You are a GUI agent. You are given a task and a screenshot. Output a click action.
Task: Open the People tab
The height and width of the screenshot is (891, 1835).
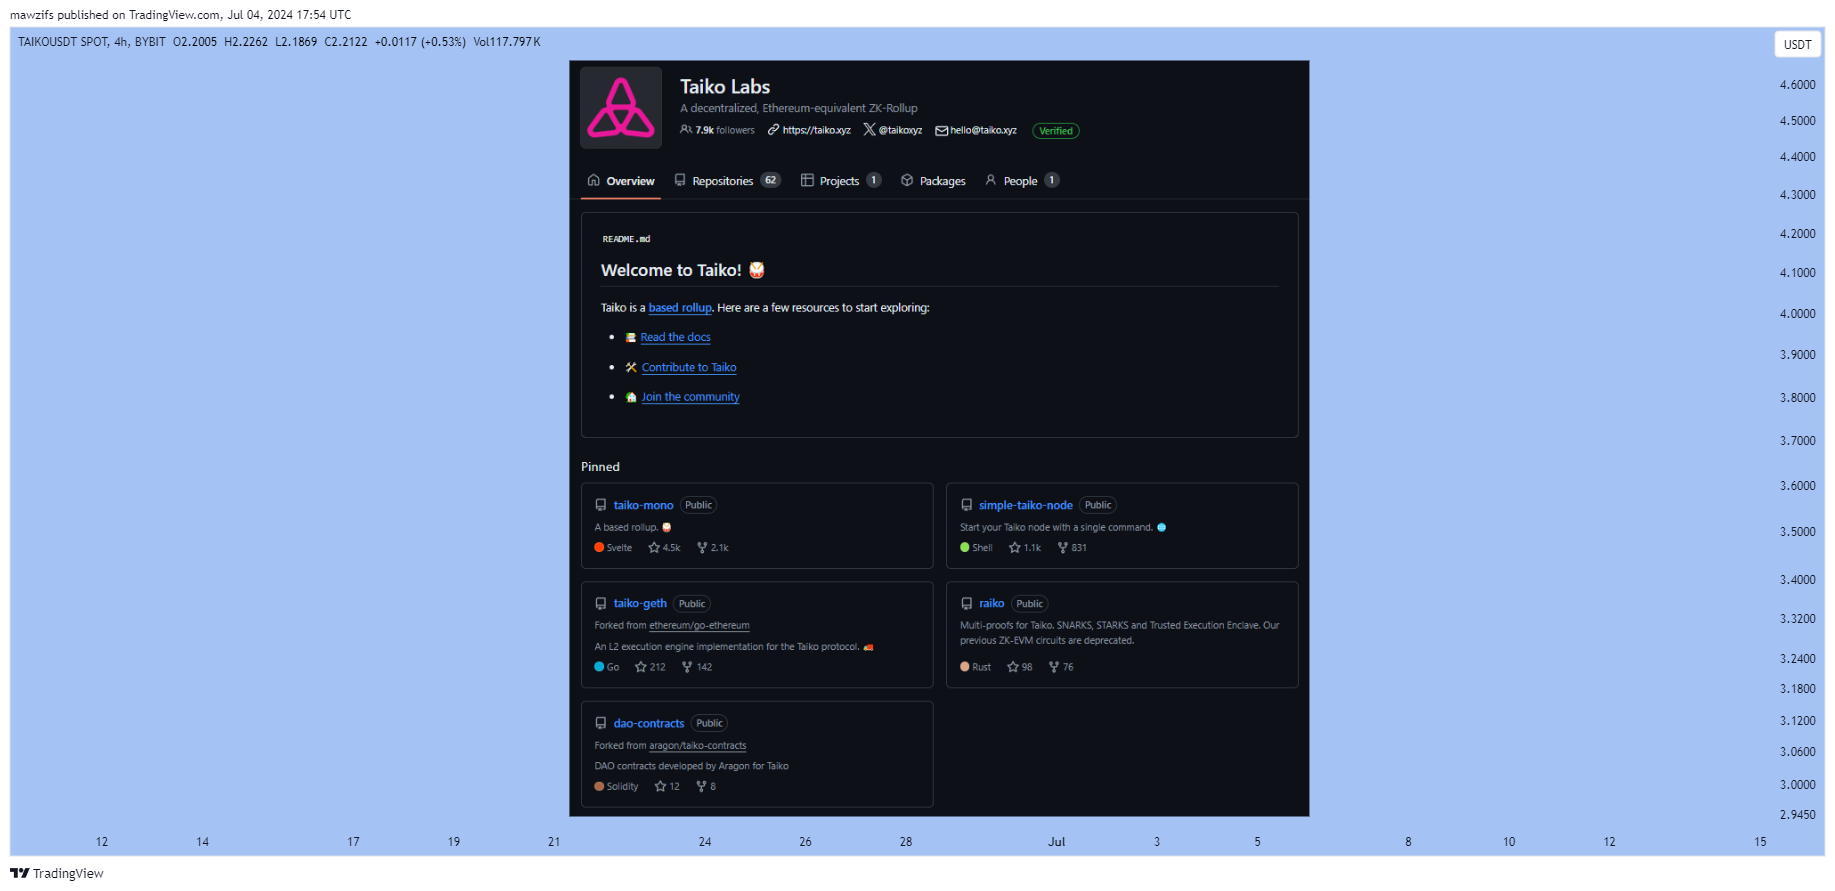(x=1021, y=181)
